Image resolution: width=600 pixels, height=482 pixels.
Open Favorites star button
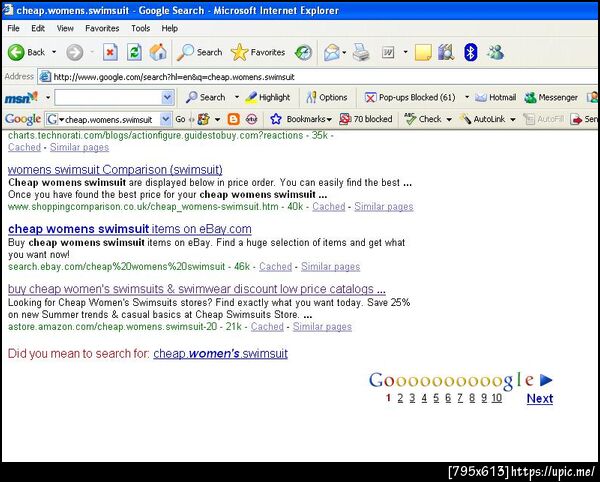(258, 52)
